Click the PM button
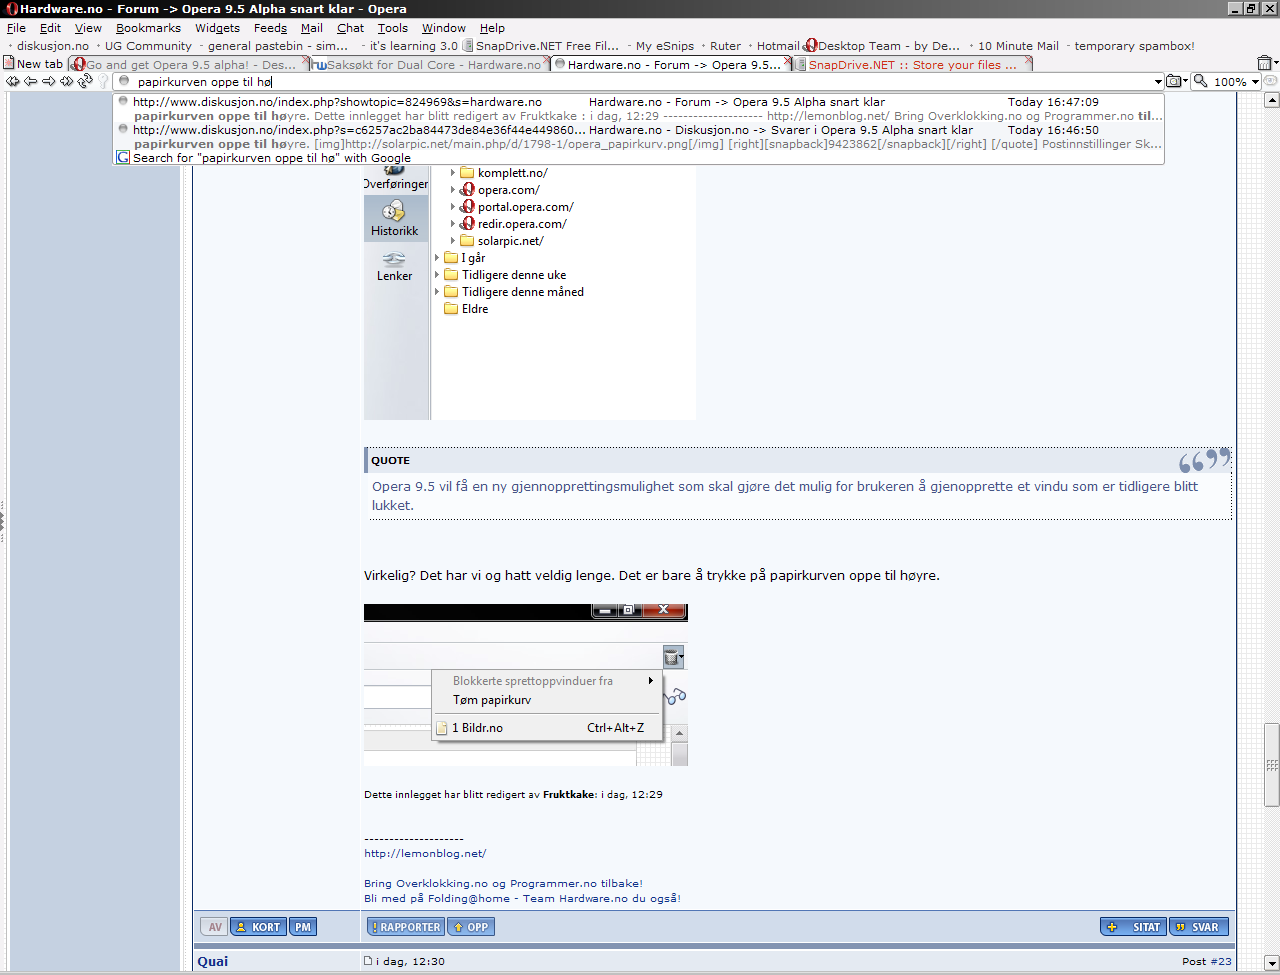Screen dimensions: 1280x975 pos(303,927)
